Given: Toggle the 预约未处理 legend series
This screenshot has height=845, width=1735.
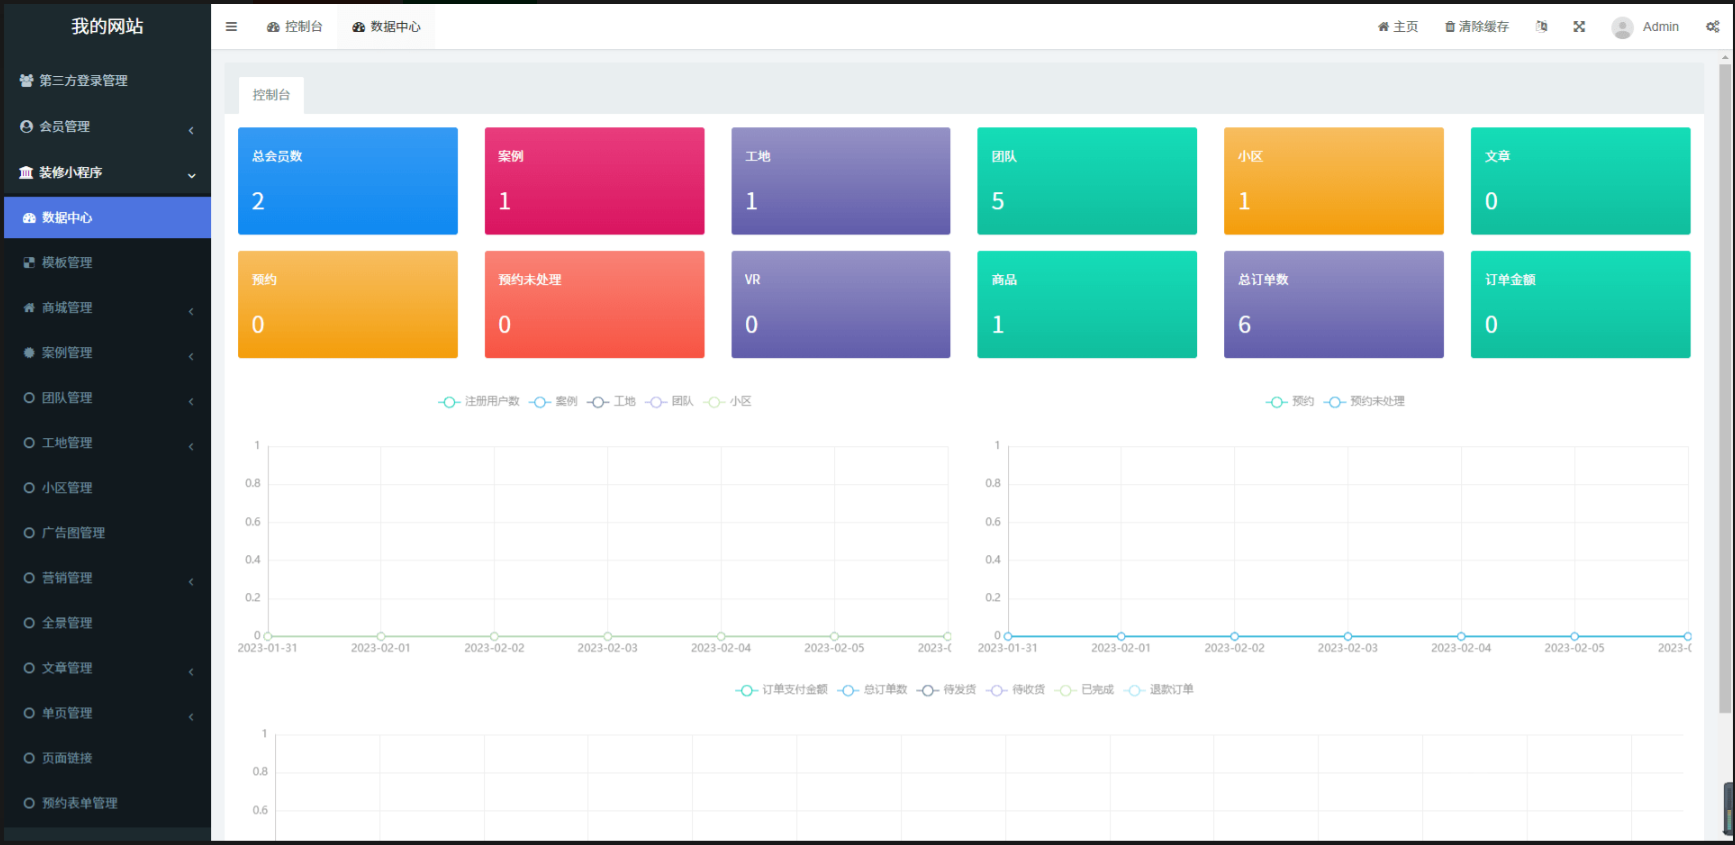Looking at the screenshot, I should click(x=1365, y=402).
